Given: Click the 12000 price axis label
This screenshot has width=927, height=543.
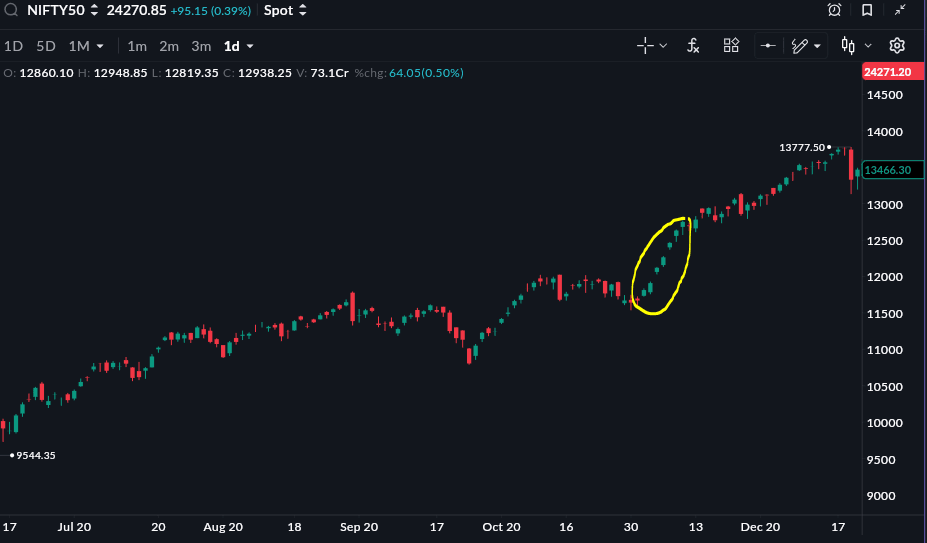Looking at the screenshot, I should tap(884, 277).
